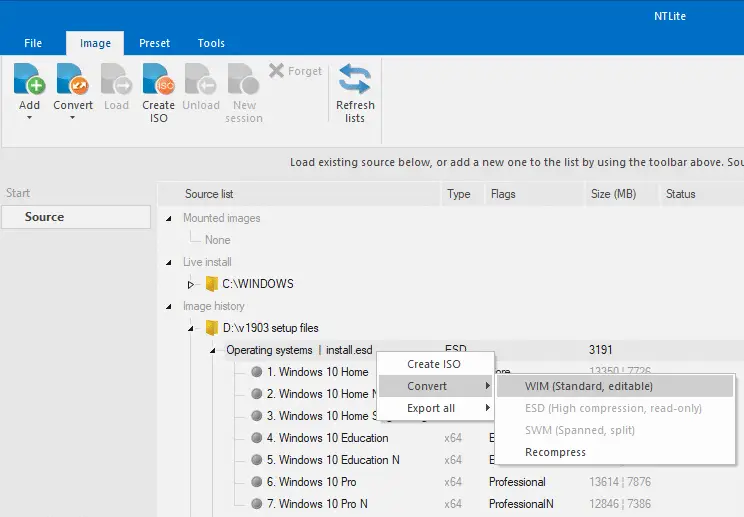Click the None entry under Mounted images

[x=218, y=240]
